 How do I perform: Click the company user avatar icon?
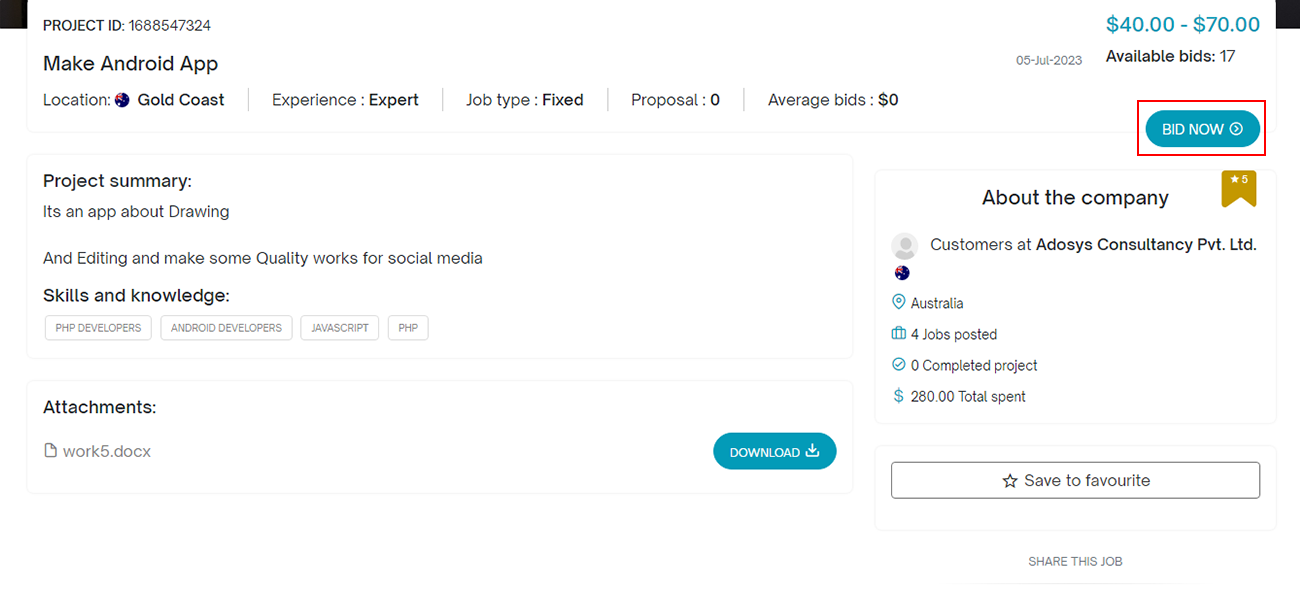pos(904,246)
